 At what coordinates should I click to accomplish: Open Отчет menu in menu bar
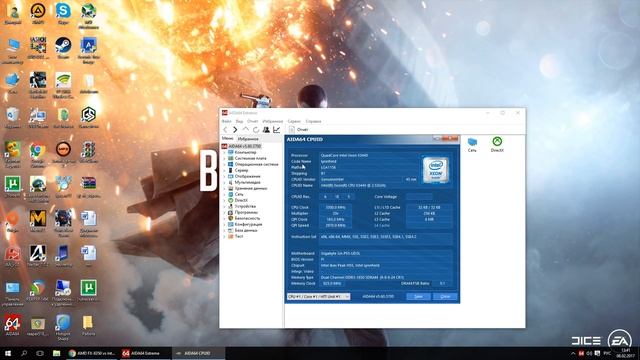point(253,121)
